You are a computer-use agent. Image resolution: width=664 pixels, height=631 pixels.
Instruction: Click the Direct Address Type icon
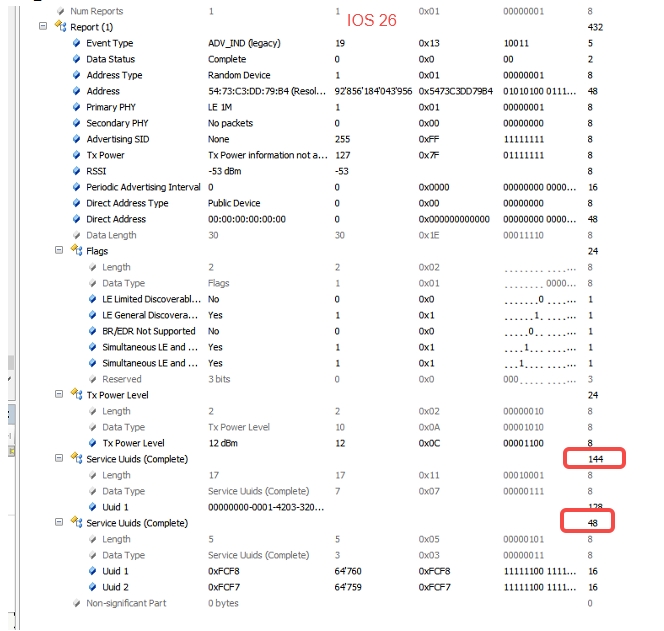tap(77, 203)
